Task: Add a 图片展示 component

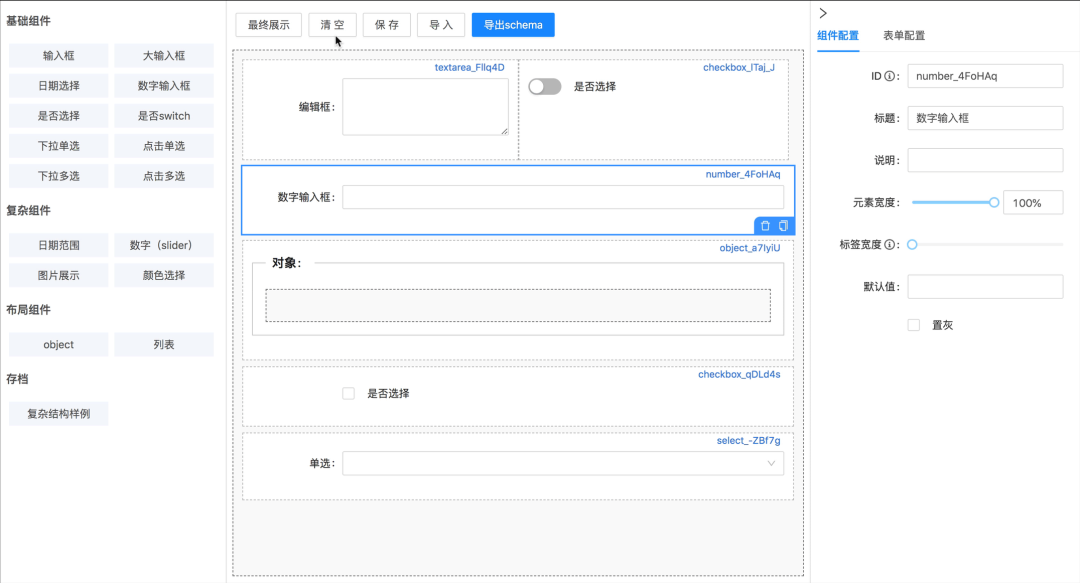Action: tap(59, 276)
